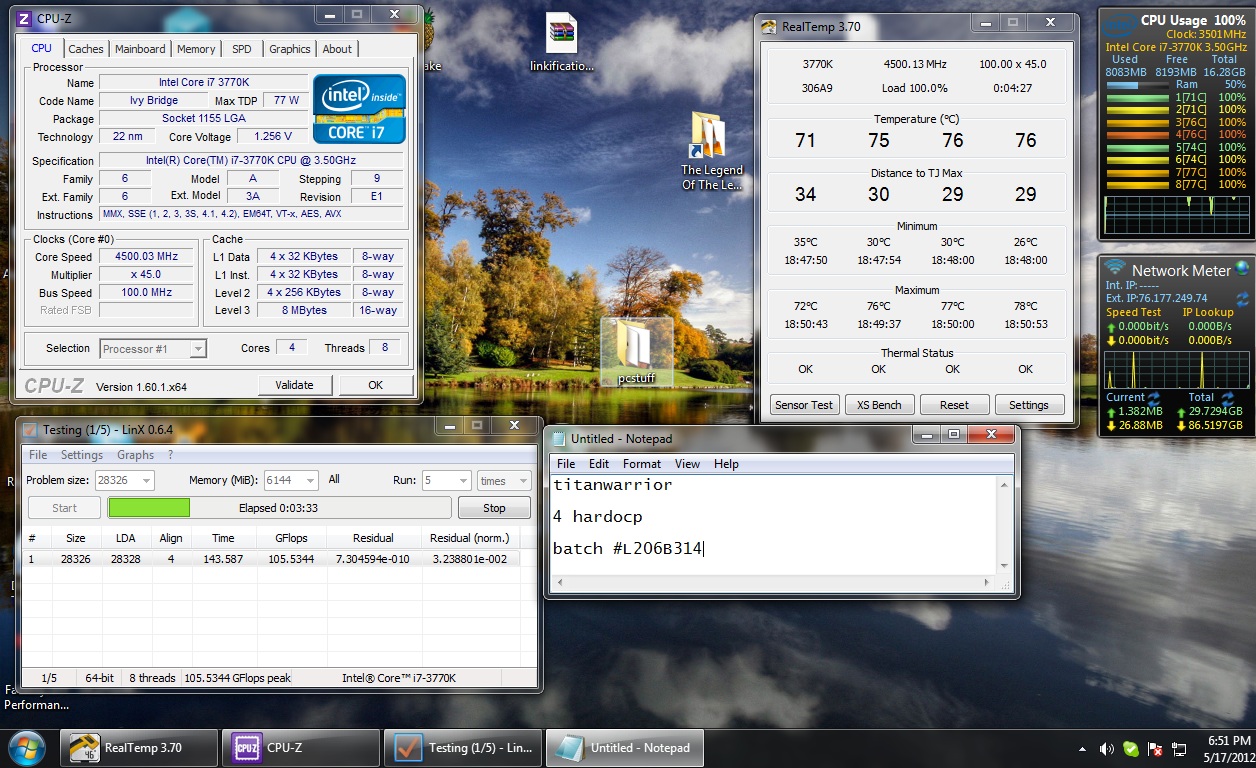Open the Format menu in Notepad
Viewport: 1256px width, 768px height.
[x=642, y=464]
